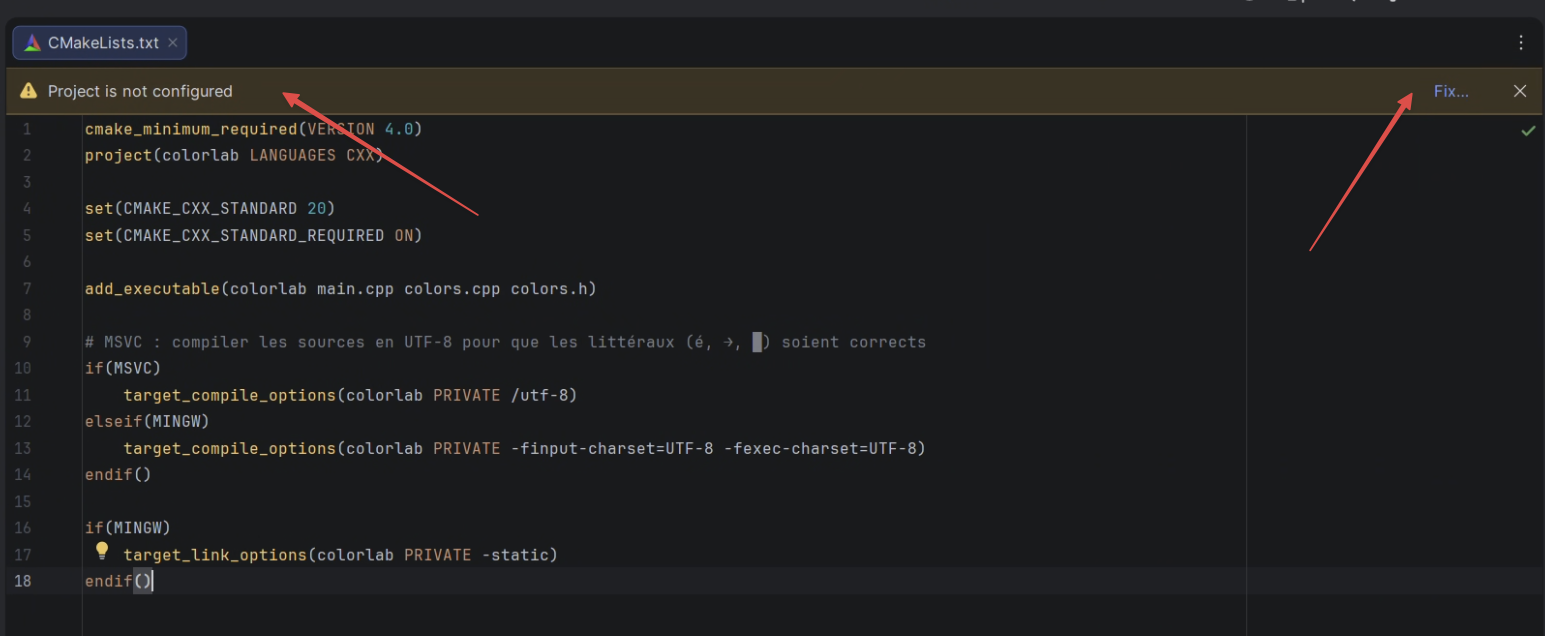The image size is (1545, 636).
Task: Click the elseif(MINGW) line
Action: point(147,422)
